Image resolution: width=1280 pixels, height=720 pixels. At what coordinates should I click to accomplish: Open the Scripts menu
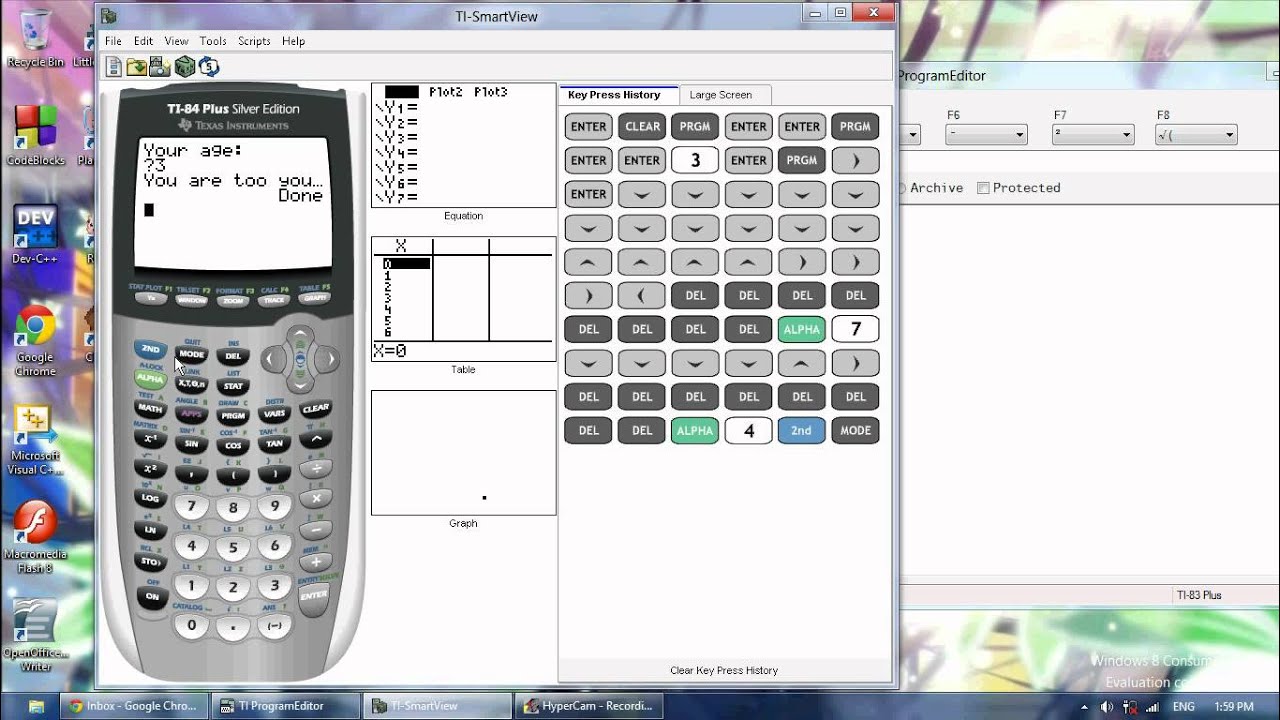click(254, 41)
